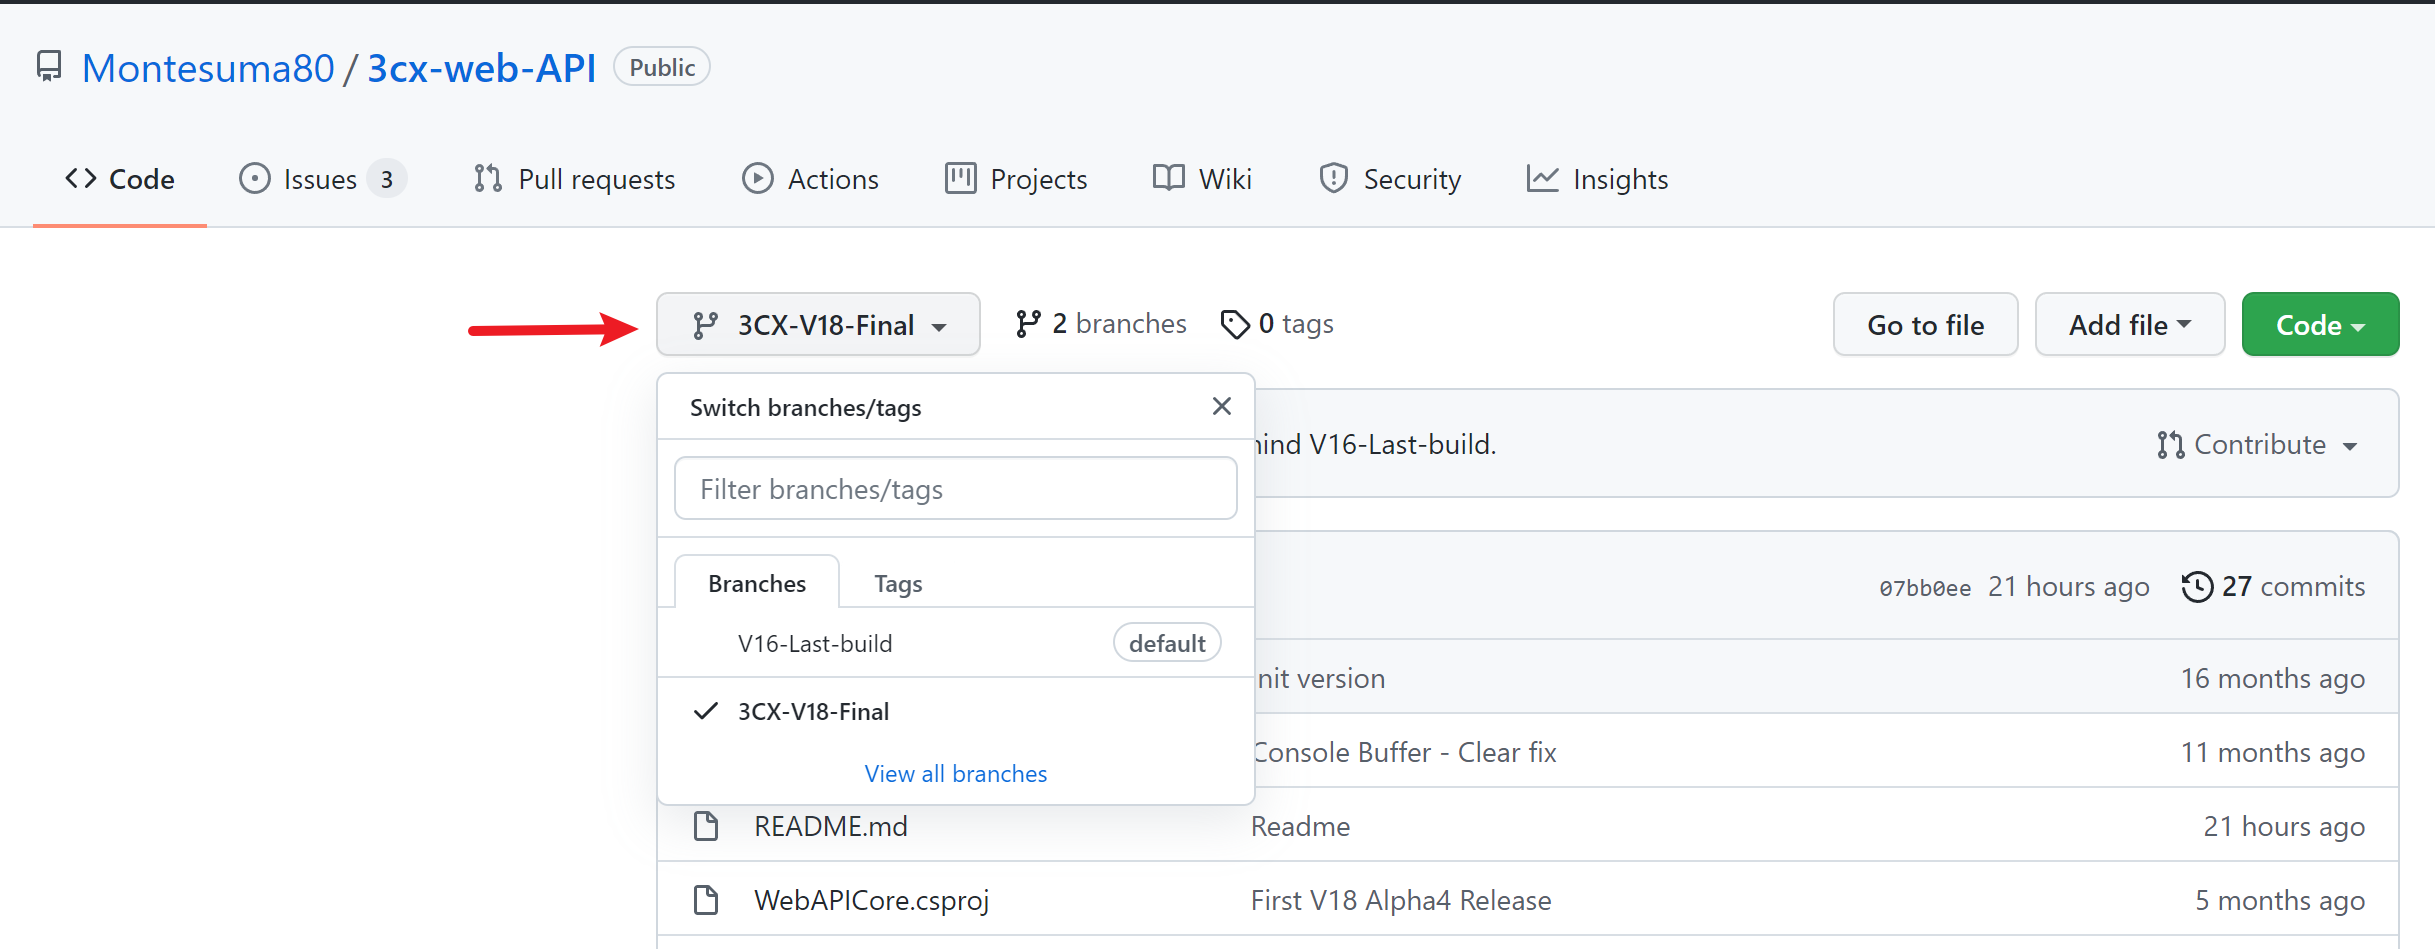Open the README.md file
Image resolution: width=2435 pixels, height=949 pixels.
(x=831, y=826)
